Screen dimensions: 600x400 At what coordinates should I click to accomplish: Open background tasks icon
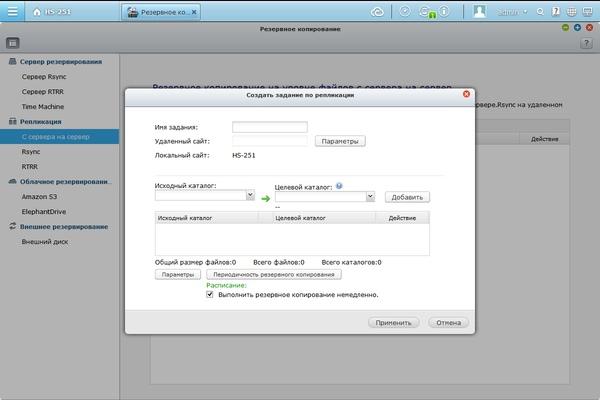click(x=404, y=11)
